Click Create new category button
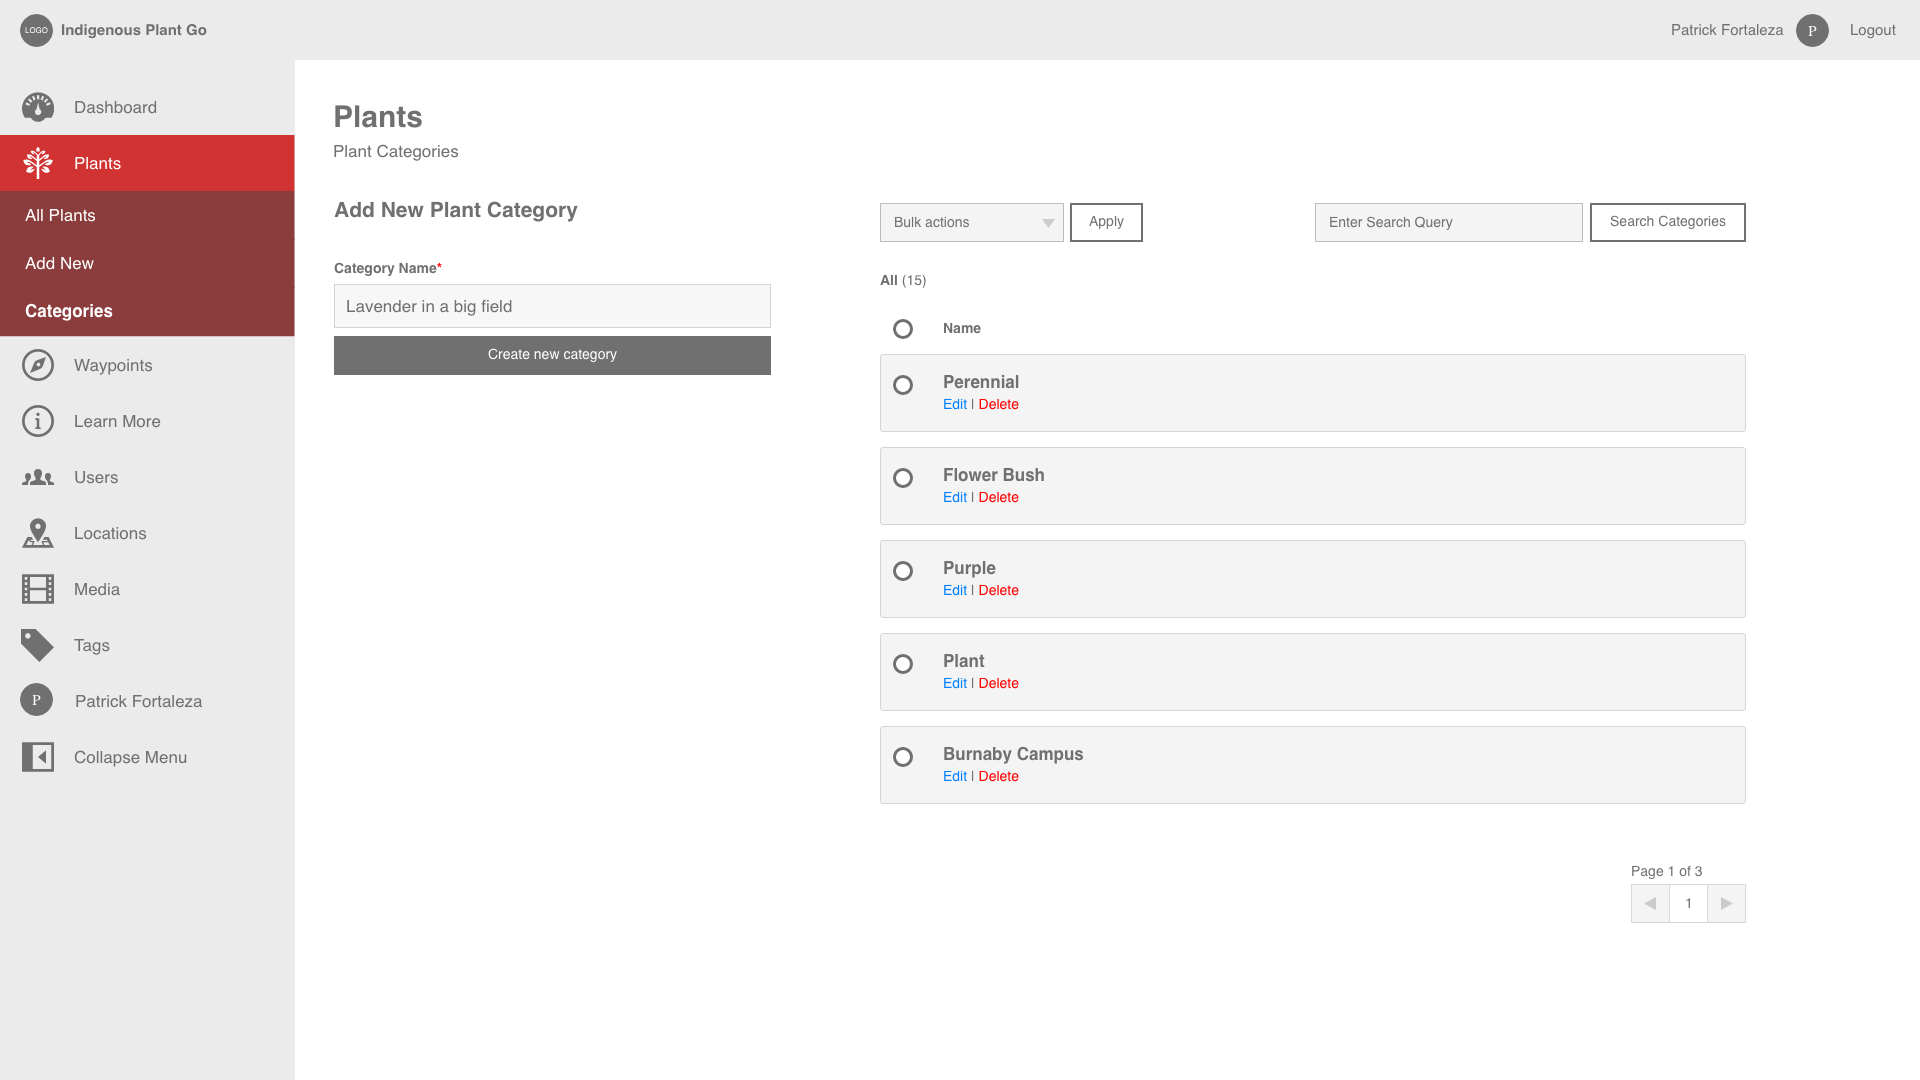Viewport: 1920px width, 1080px height. click(x=552, y=355)
